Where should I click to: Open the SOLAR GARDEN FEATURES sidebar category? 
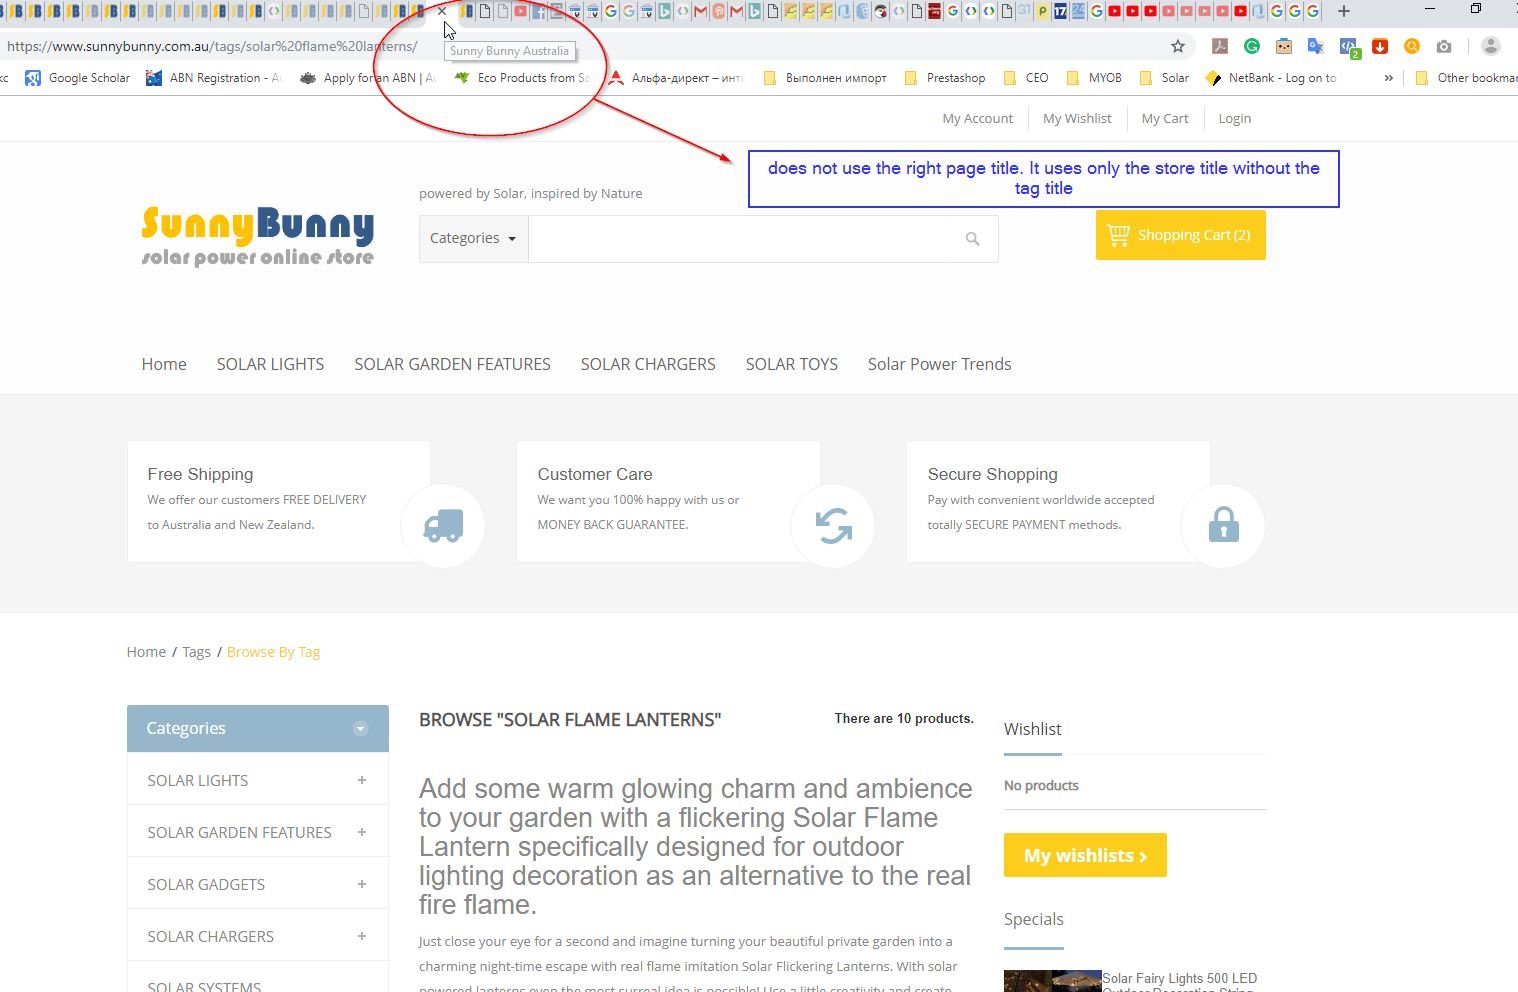239,832
